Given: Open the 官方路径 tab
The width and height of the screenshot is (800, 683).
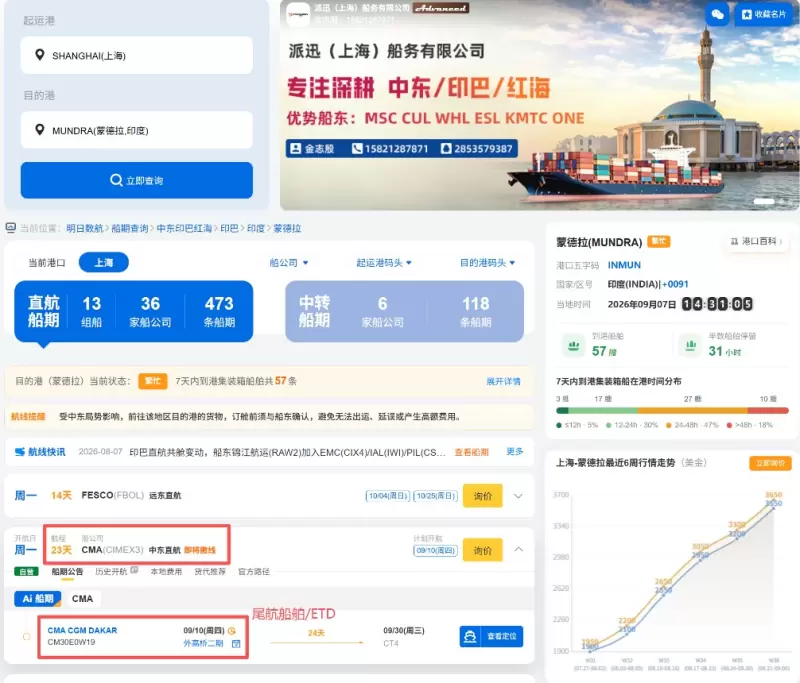Looking at the screenshot, I should pos(254,571).
